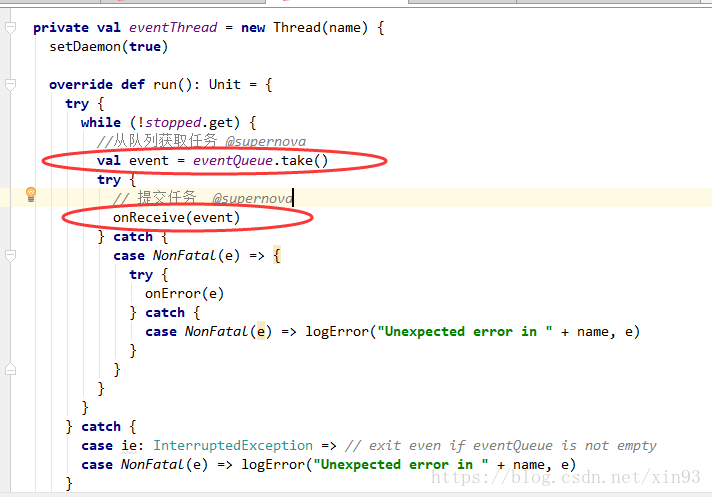Click the 'val event' declaration

point(133,161)
